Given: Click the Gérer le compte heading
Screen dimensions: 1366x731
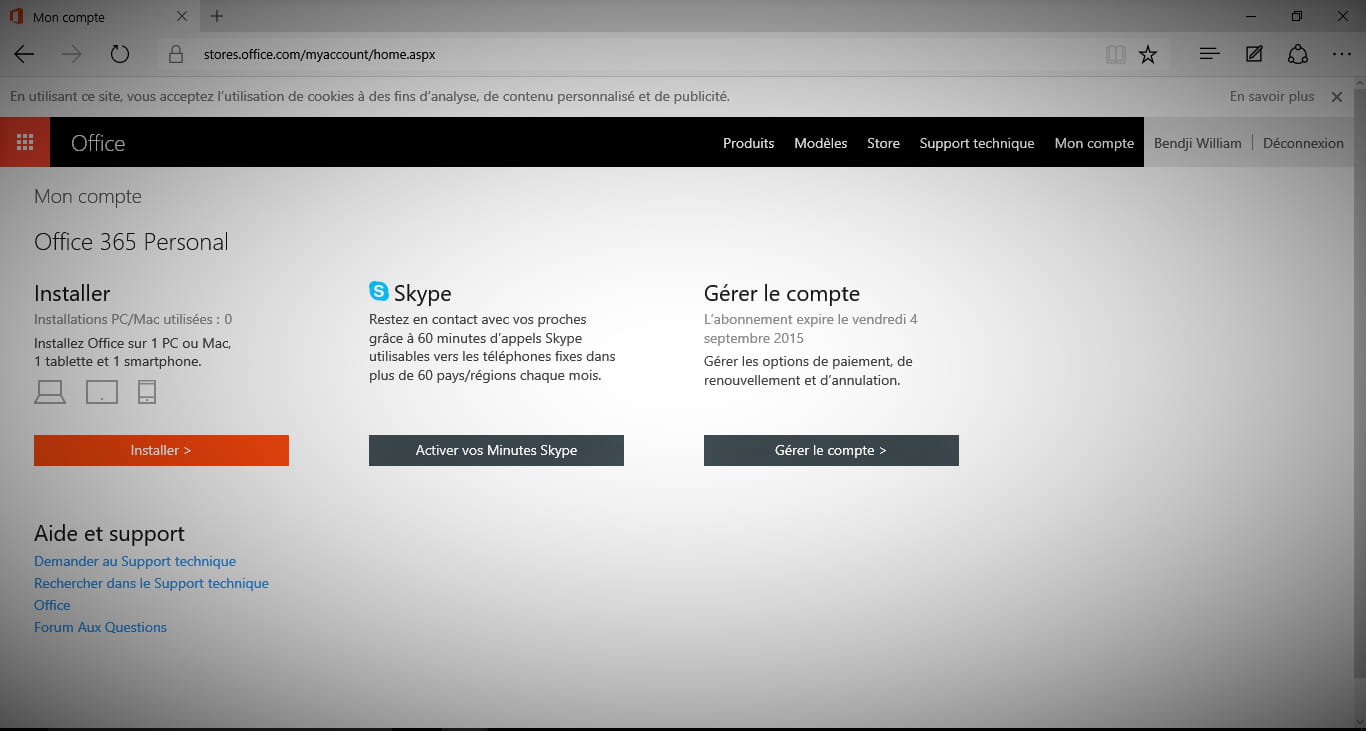Looking at the screenshot, I should click(x=782, y=293).
